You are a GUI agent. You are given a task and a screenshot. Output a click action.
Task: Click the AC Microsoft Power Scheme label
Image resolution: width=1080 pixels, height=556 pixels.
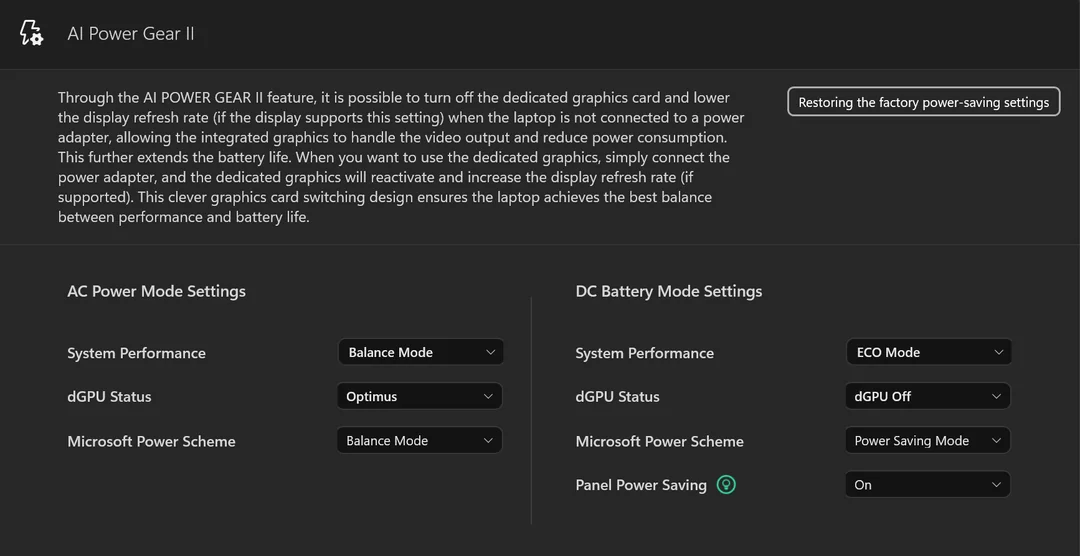coord(151,441)
